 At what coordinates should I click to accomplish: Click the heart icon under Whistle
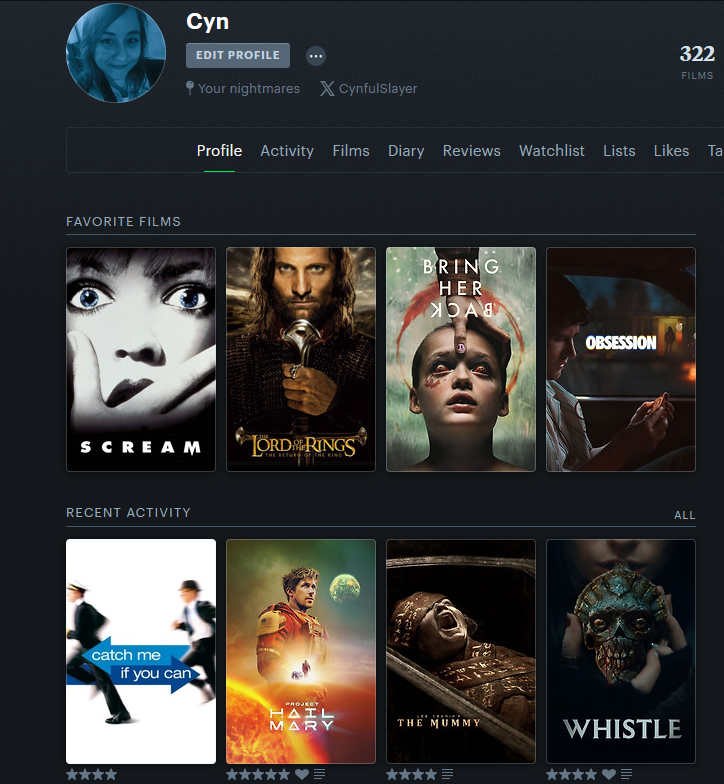pyautogui.click(x=608, y=774)
